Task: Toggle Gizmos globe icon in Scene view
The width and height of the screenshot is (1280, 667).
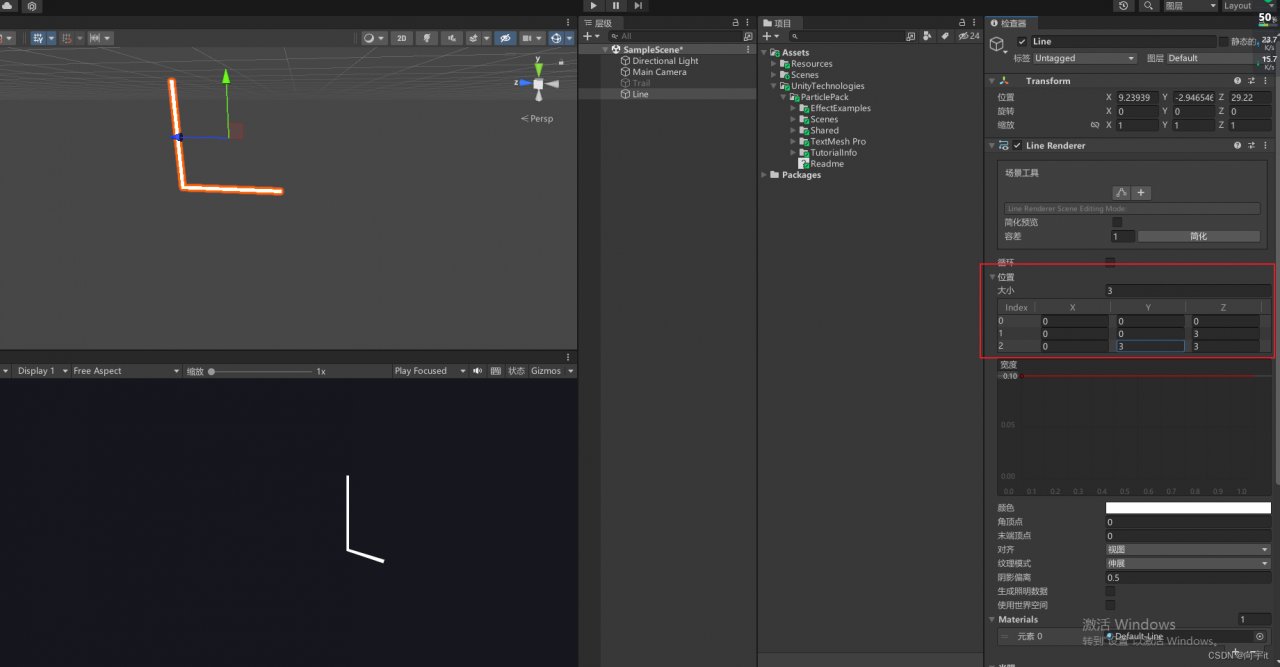Action: [559, 38]
